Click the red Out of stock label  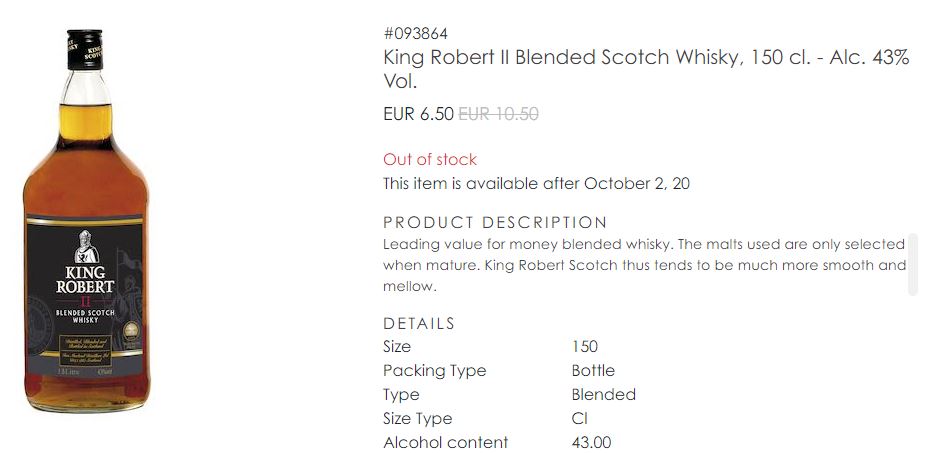click(x=430, y=159)
